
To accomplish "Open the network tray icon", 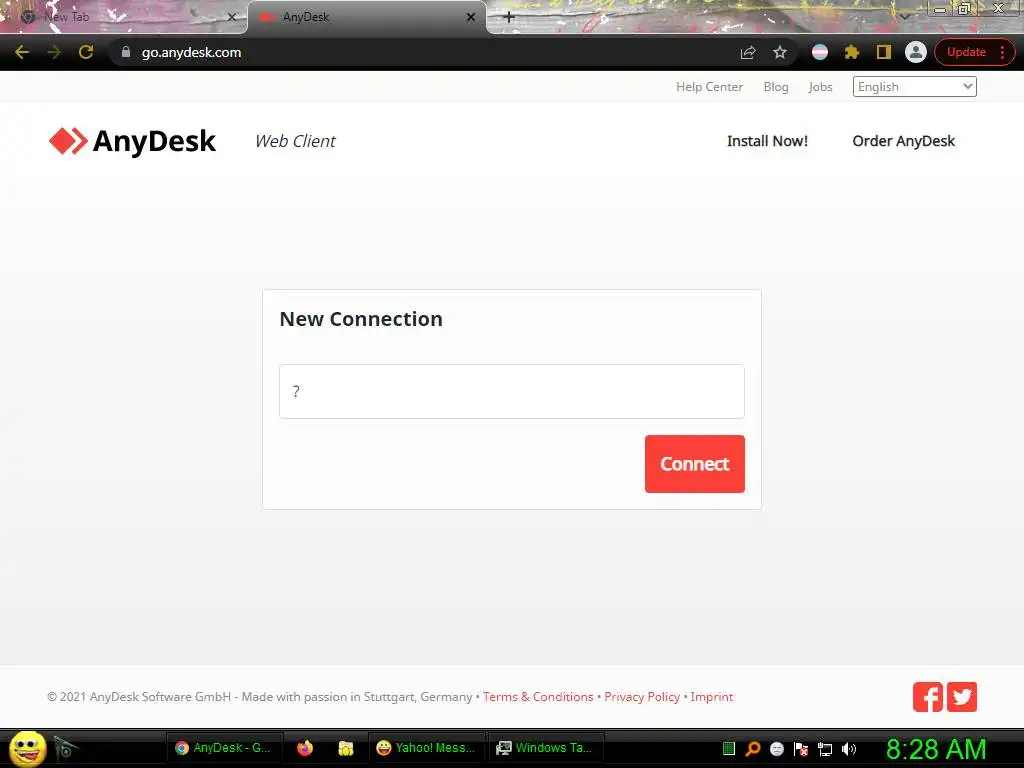I will point(825,749).
